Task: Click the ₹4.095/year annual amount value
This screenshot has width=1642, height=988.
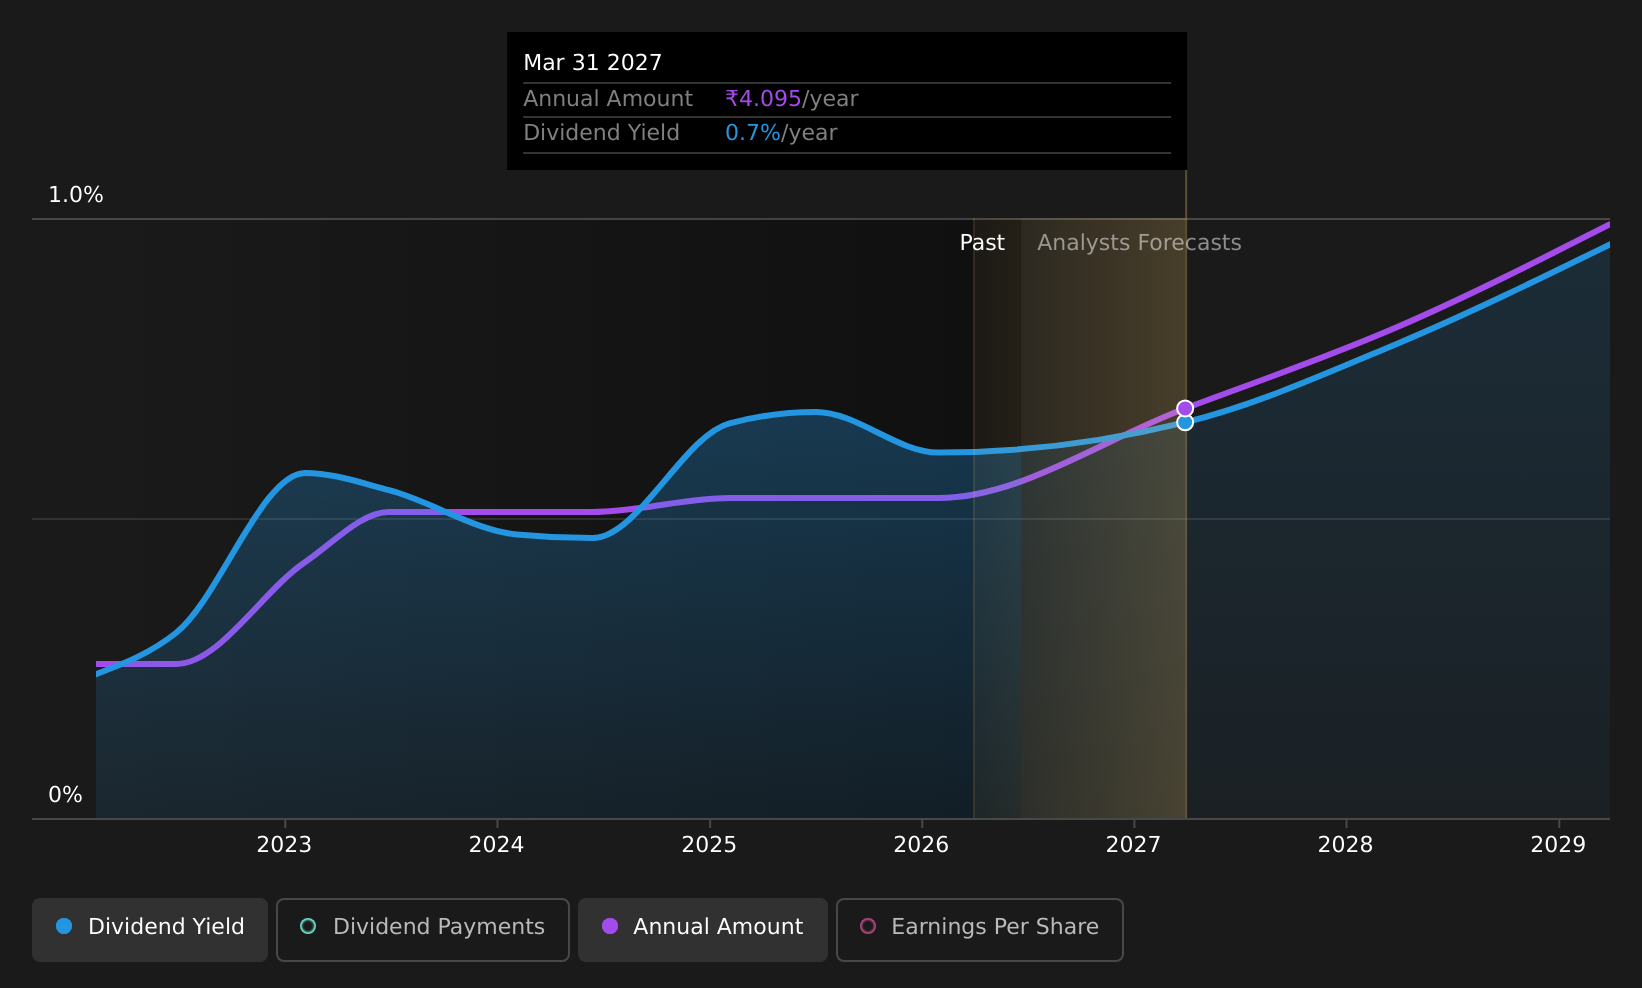Action: point(792,99)
